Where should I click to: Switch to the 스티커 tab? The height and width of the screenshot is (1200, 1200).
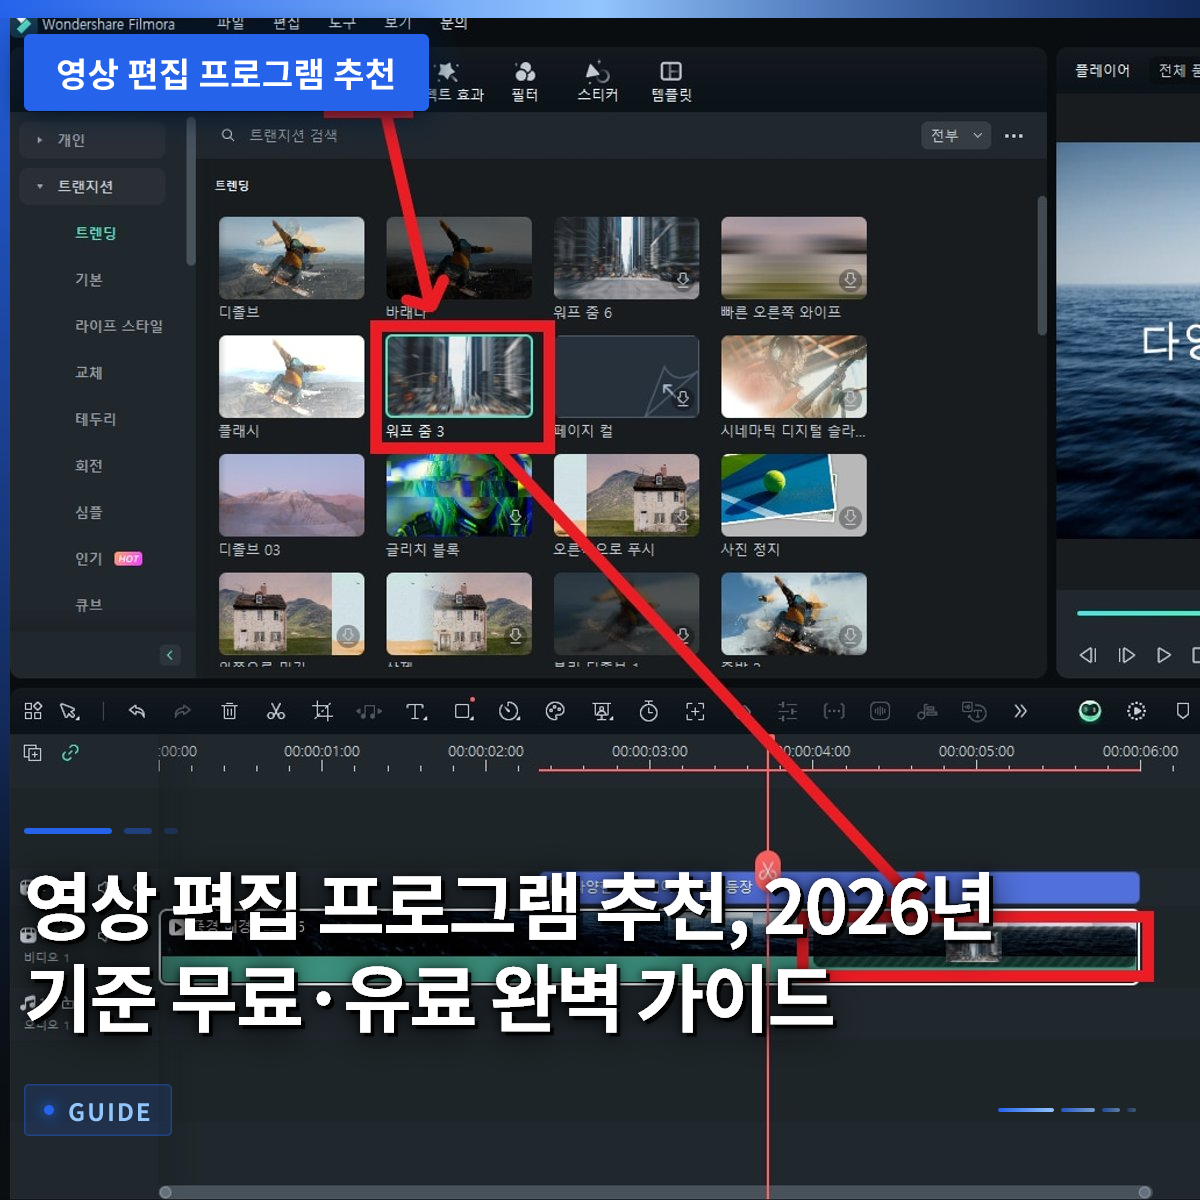pos(598,81)
